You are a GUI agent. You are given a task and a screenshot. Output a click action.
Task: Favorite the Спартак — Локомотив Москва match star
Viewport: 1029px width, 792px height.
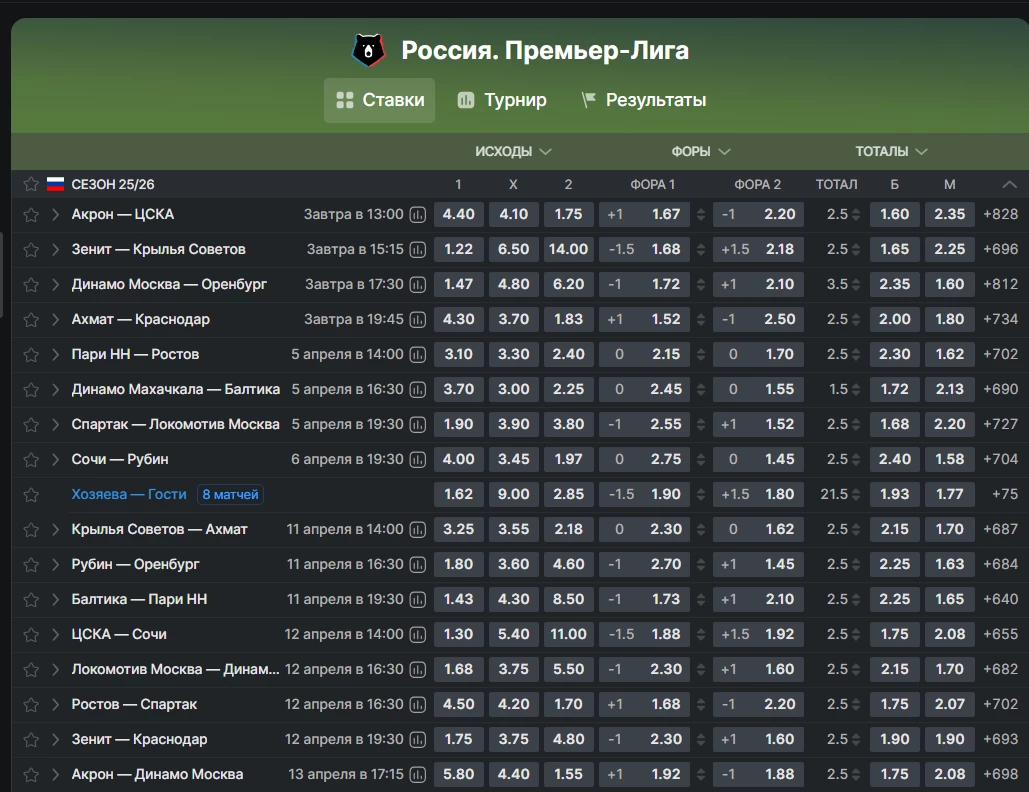(31, 424)
